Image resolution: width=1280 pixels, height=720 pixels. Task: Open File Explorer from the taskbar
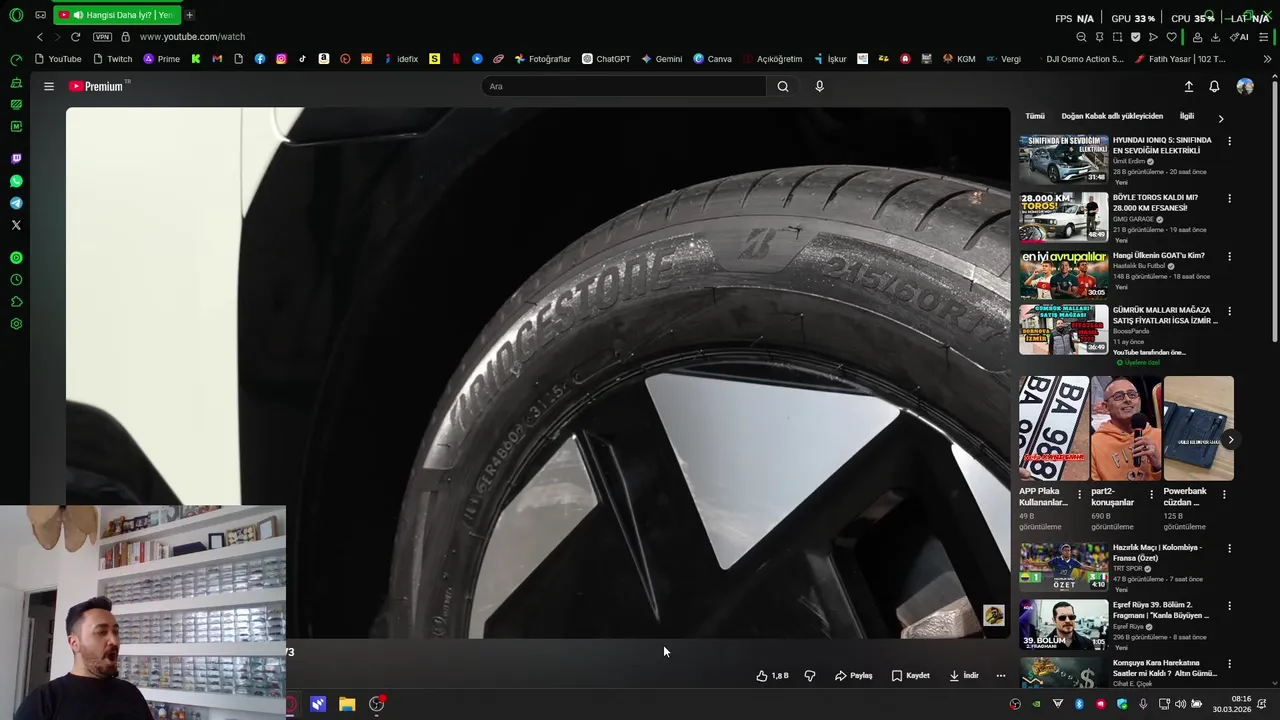(347, 704)
